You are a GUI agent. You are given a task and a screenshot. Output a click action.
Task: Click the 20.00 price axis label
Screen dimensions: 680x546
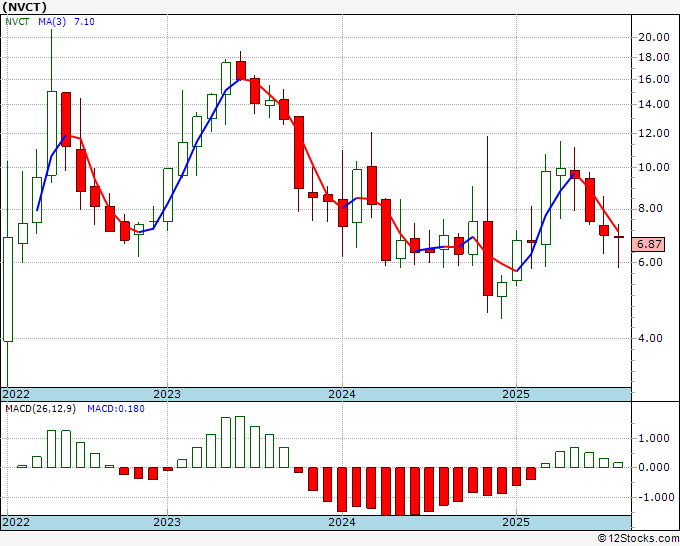point(654,37)
